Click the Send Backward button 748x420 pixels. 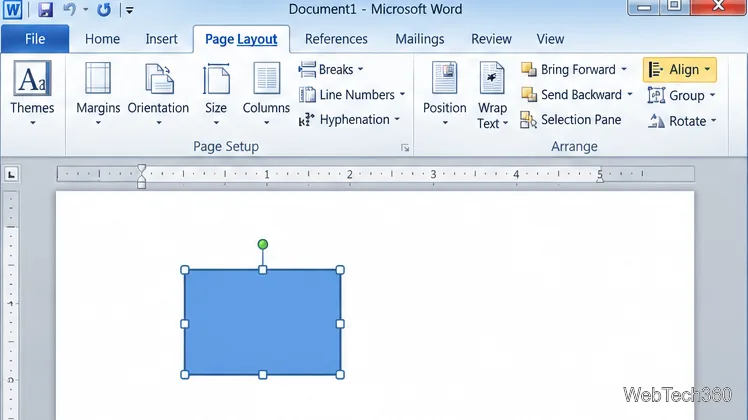(x=571, y=95)
